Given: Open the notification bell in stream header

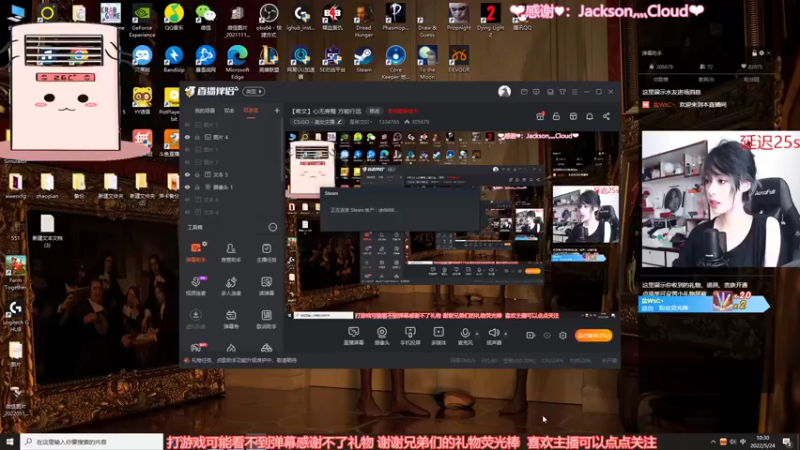Looking at the screenshot, I should click(590, 116).
